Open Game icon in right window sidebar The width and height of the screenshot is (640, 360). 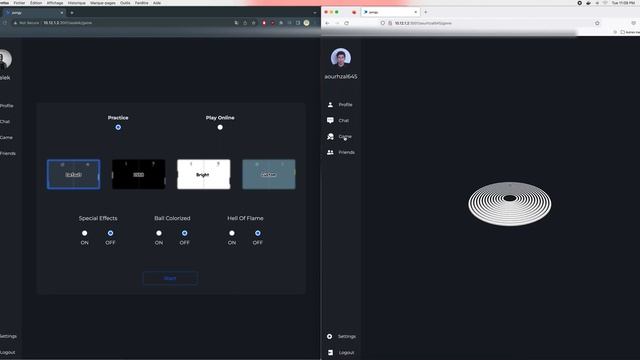pos(330,136)
